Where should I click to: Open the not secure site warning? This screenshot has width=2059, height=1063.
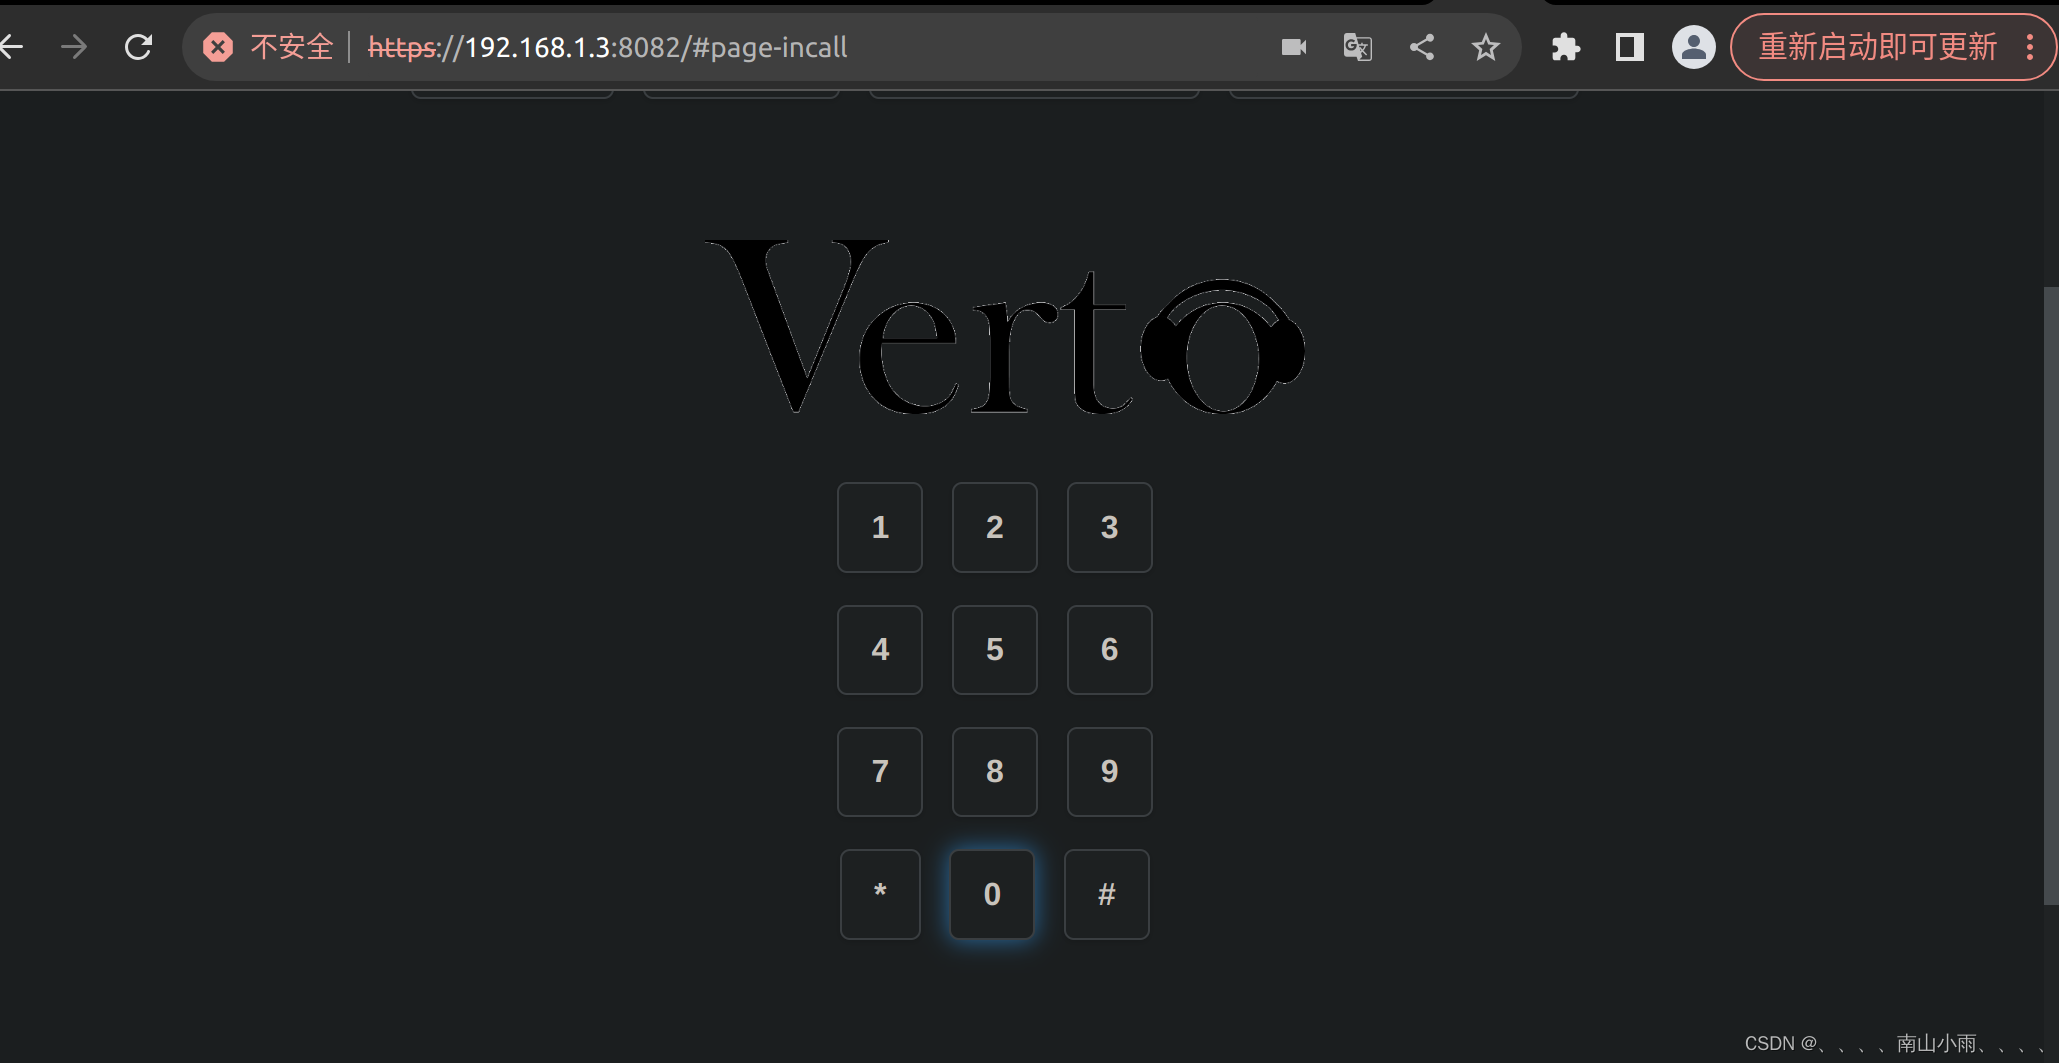(268, 47)
